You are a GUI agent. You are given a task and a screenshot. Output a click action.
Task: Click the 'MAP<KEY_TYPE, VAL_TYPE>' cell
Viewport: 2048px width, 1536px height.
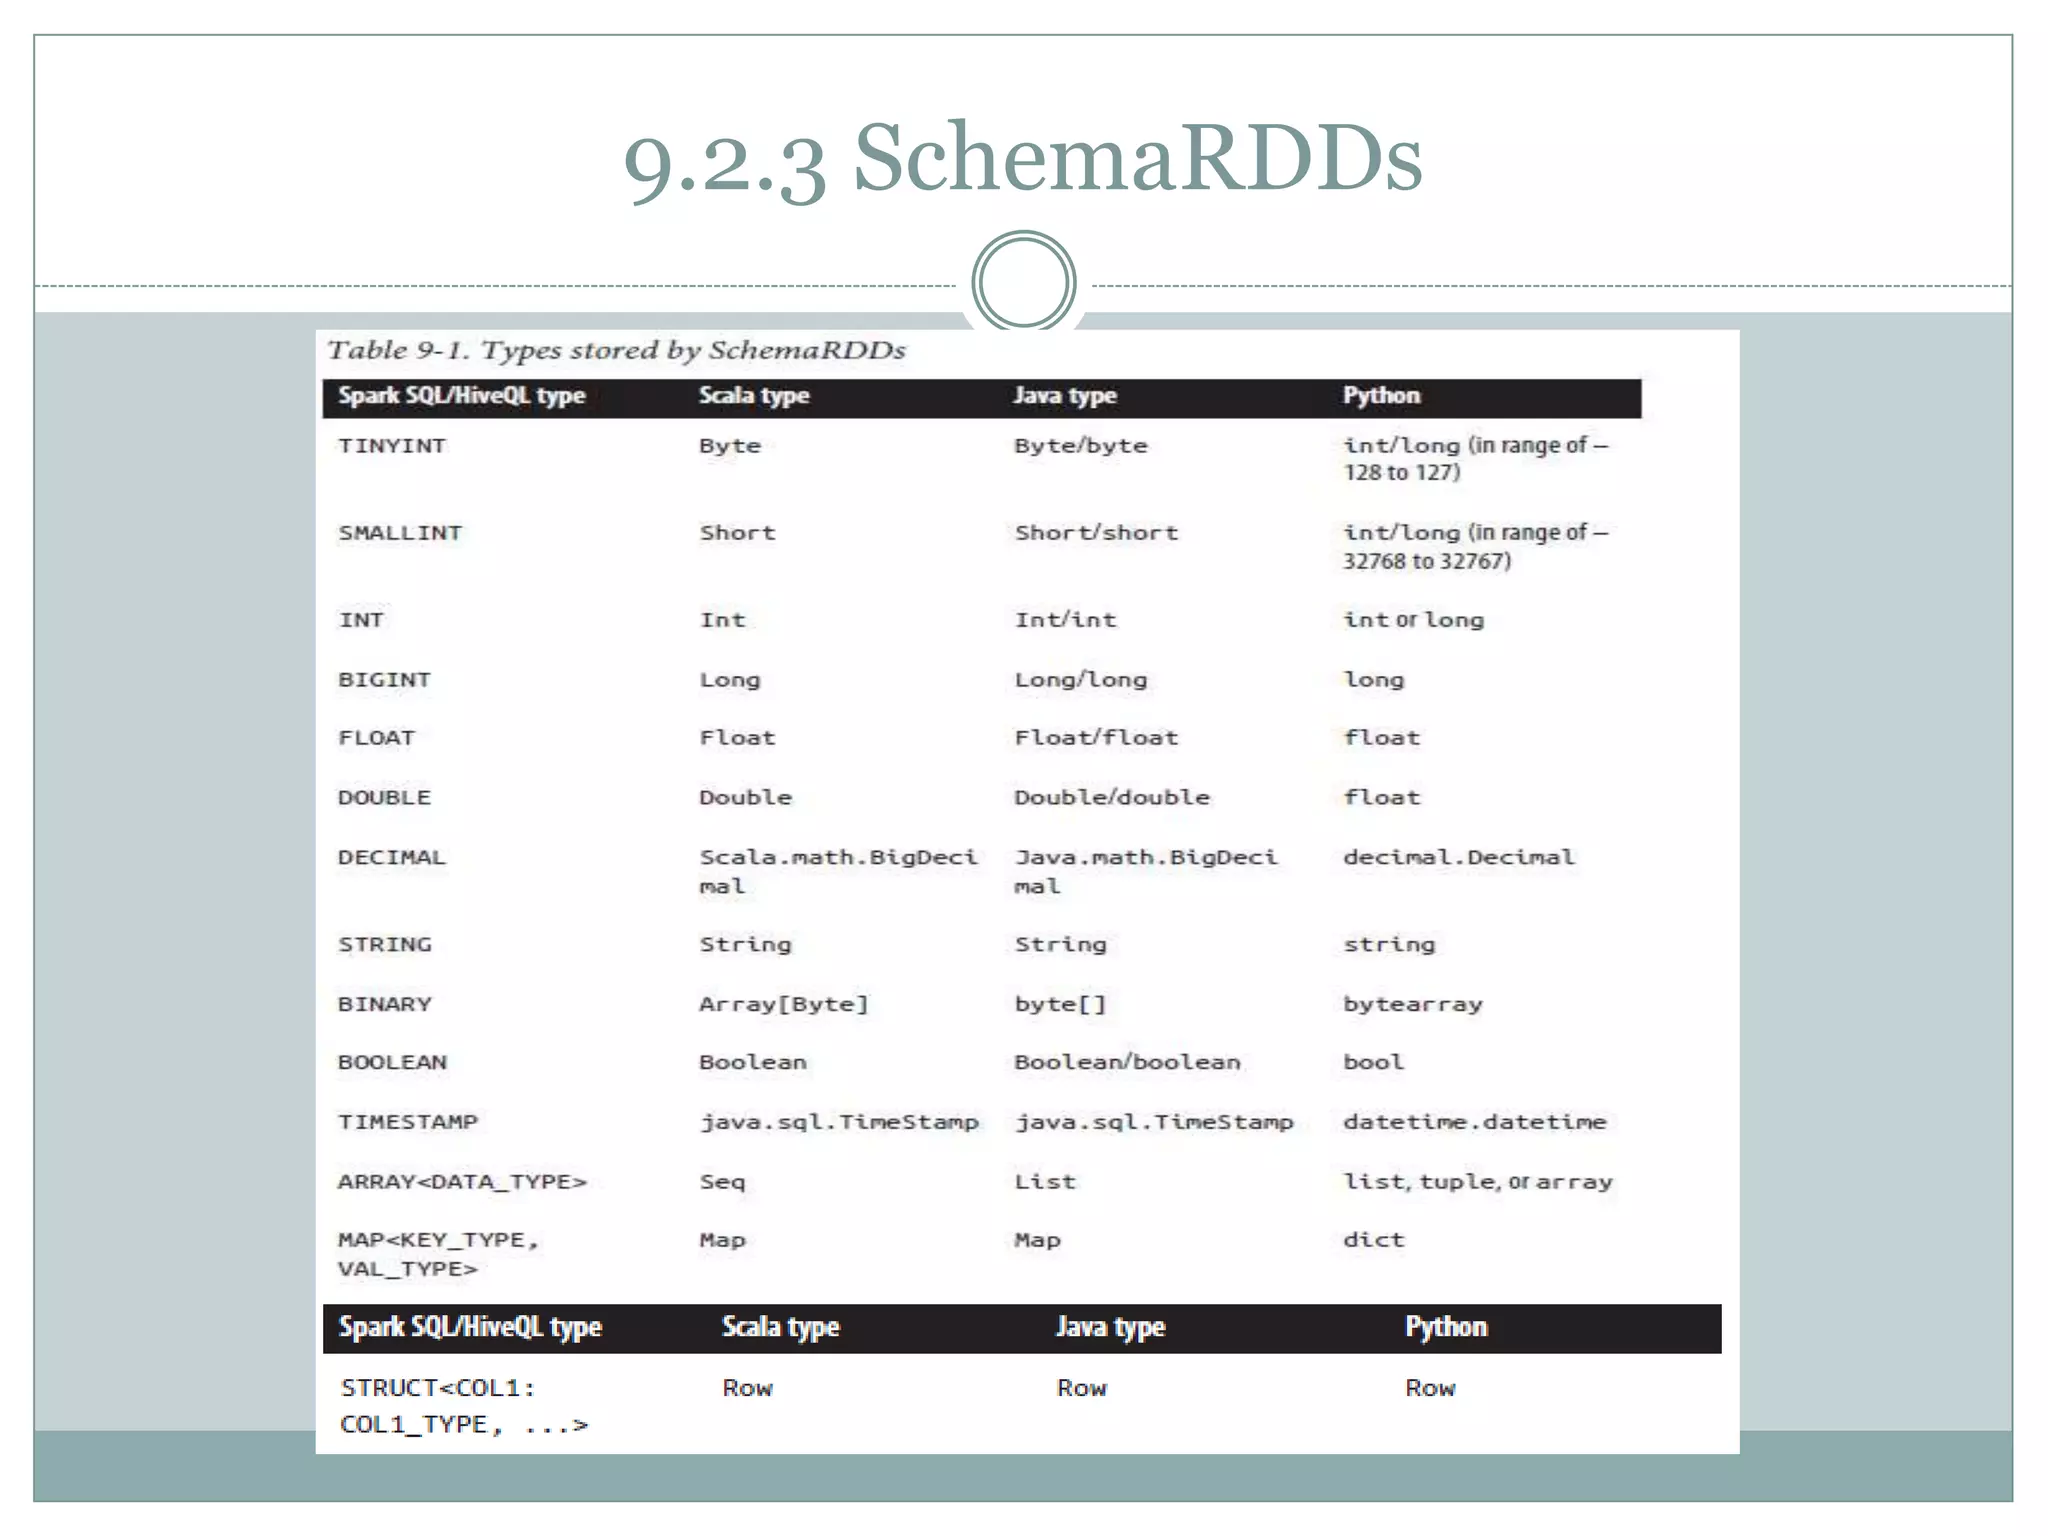tap(438, 1254)
